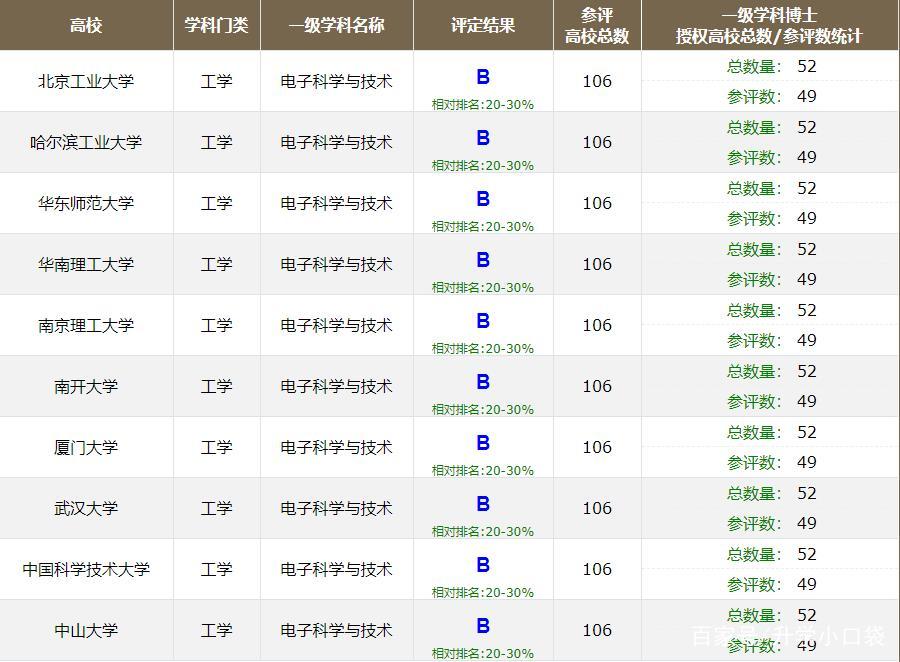Select the school name "南京理工大学"
The width and height of the screenshot is (900, 662).
pos(86,325)
